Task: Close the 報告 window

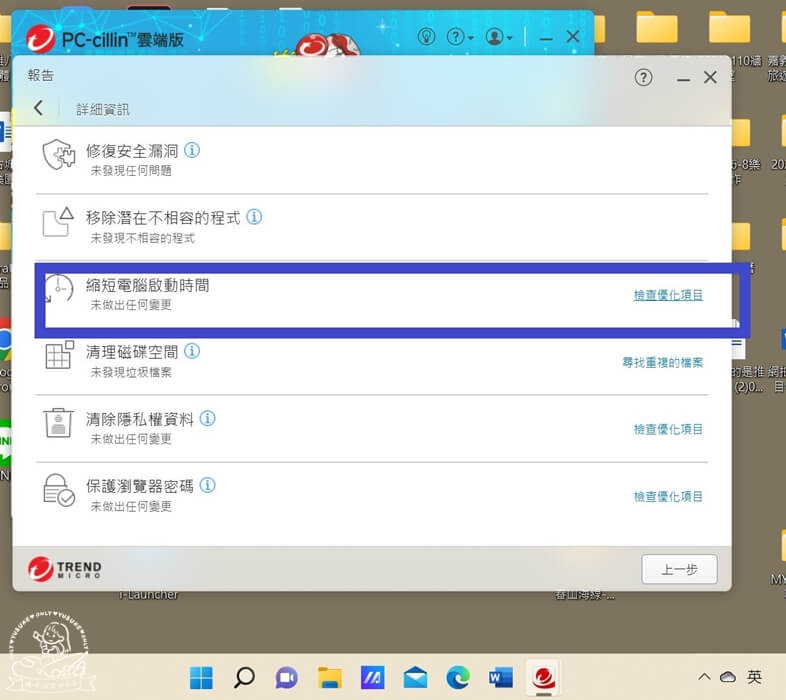Action: tap(710, 77)
